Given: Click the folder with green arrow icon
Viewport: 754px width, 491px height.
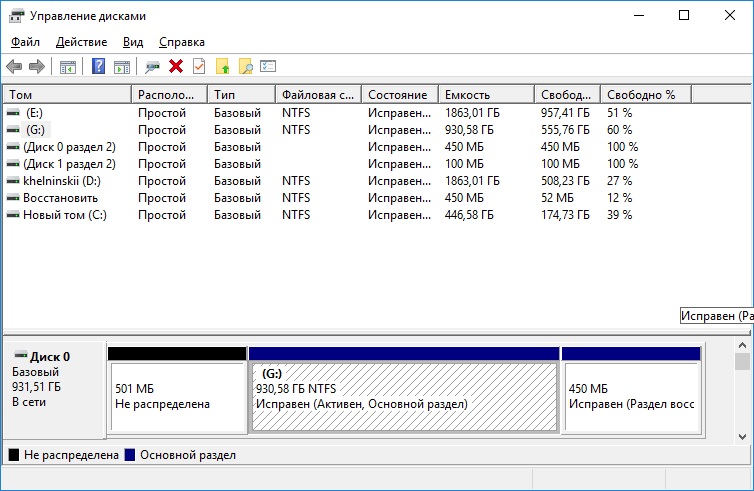Looking at the screenshot, I should (222, 66).
